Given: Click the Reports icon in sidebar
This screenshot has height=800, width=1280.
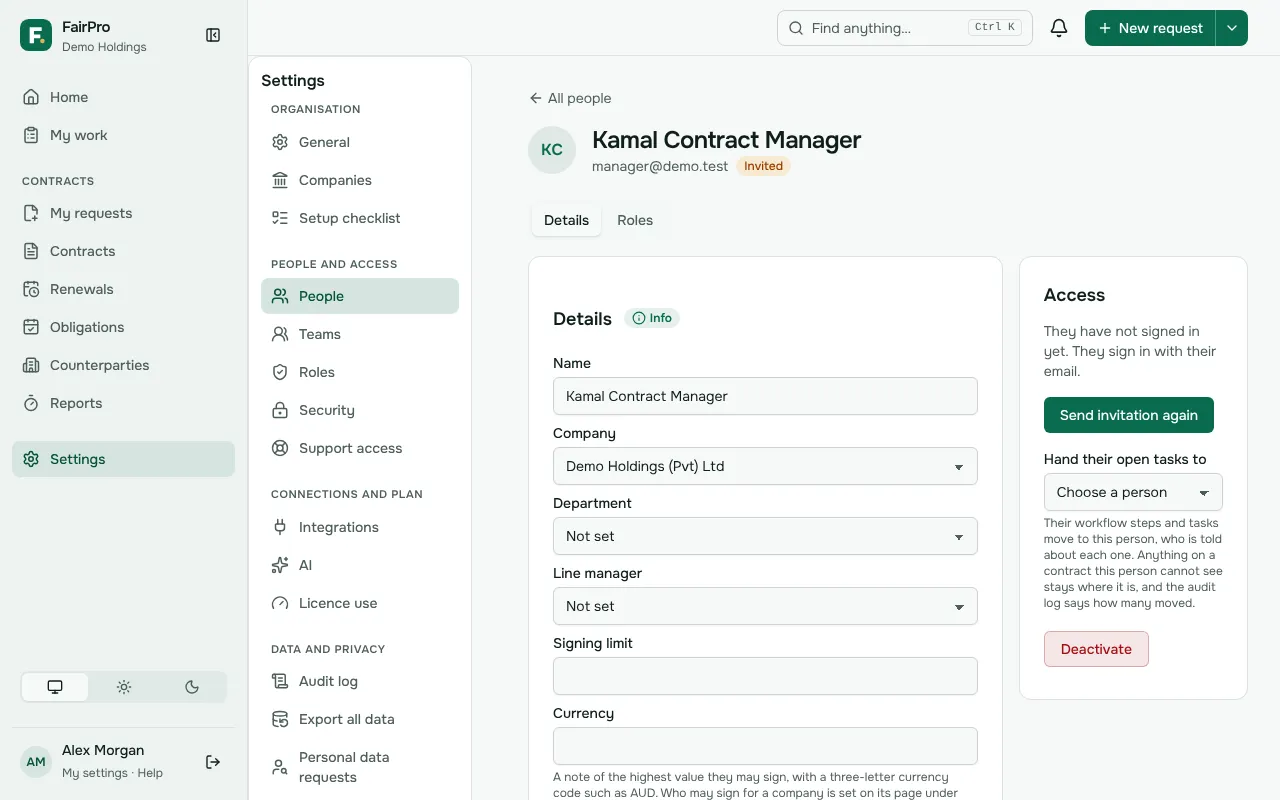Looking at the screenshot, I should coord(31,403).
